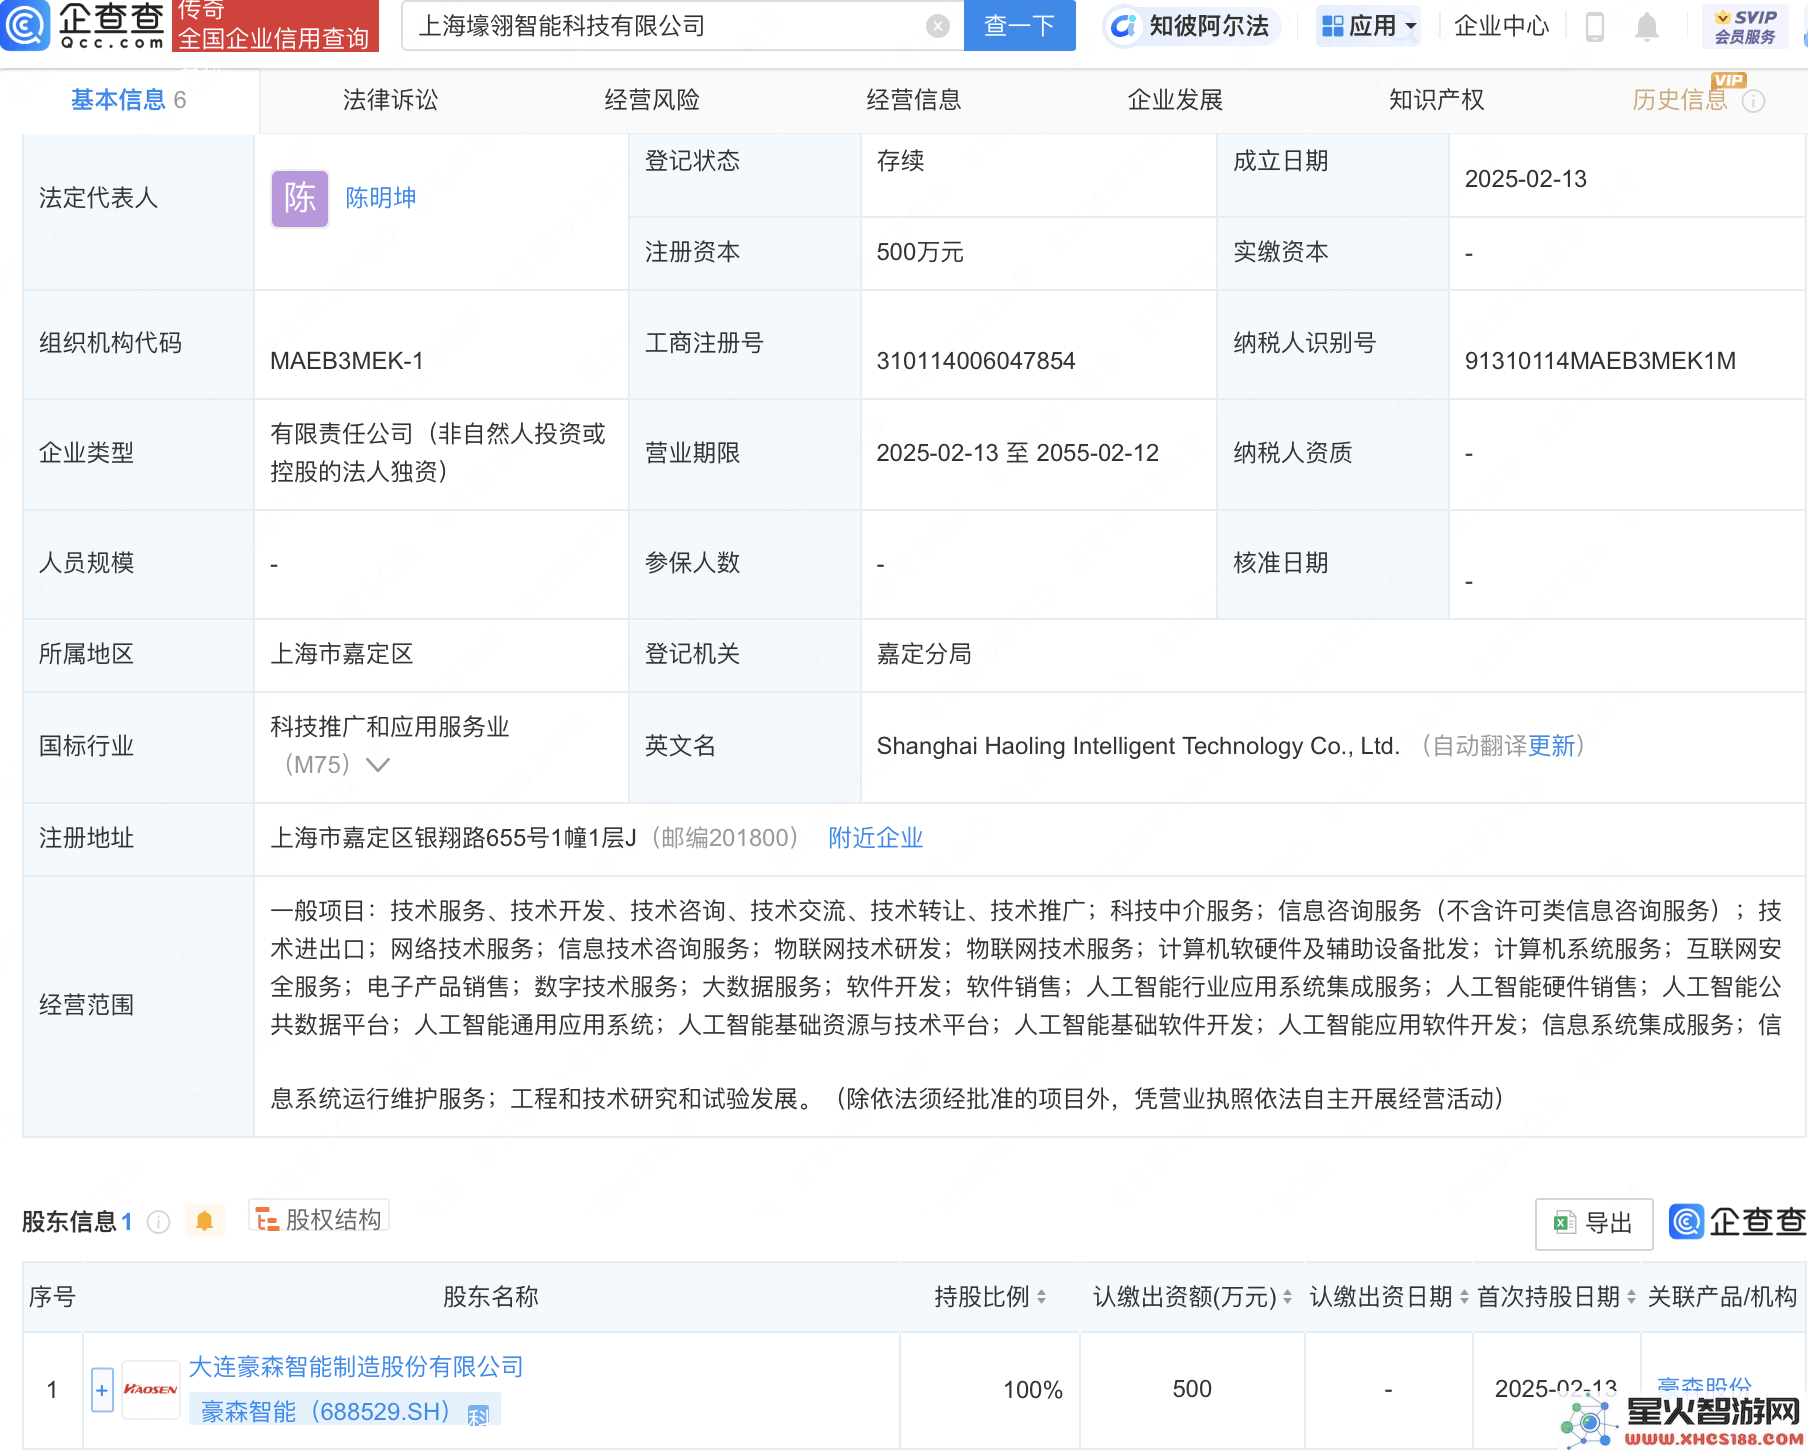The height and width of the screenshot is (1452, 1808).
Task: Click info icon next to 股东信息
Action: pyautogui.click(x=158, y=1222)
